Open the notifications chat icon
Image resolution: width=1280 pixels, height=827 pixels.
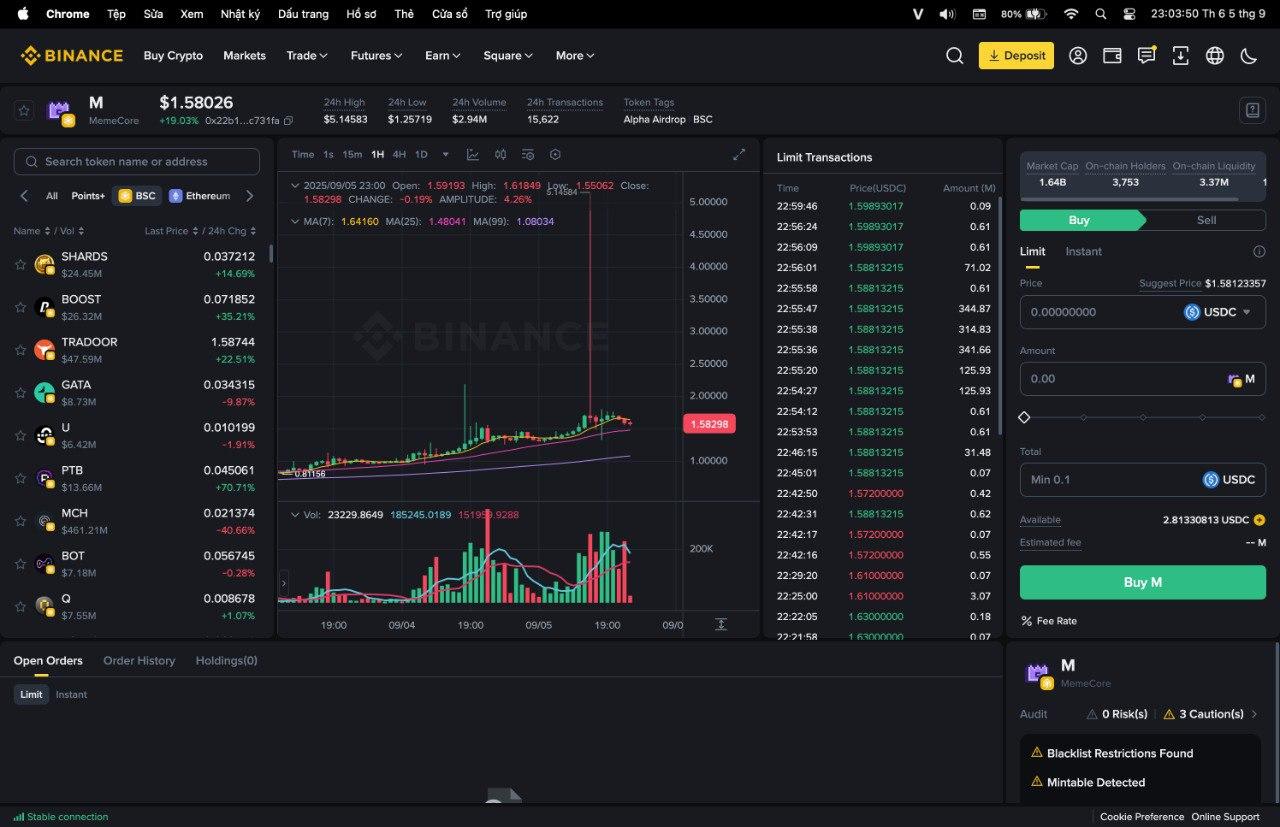[x=1146, y=56]
